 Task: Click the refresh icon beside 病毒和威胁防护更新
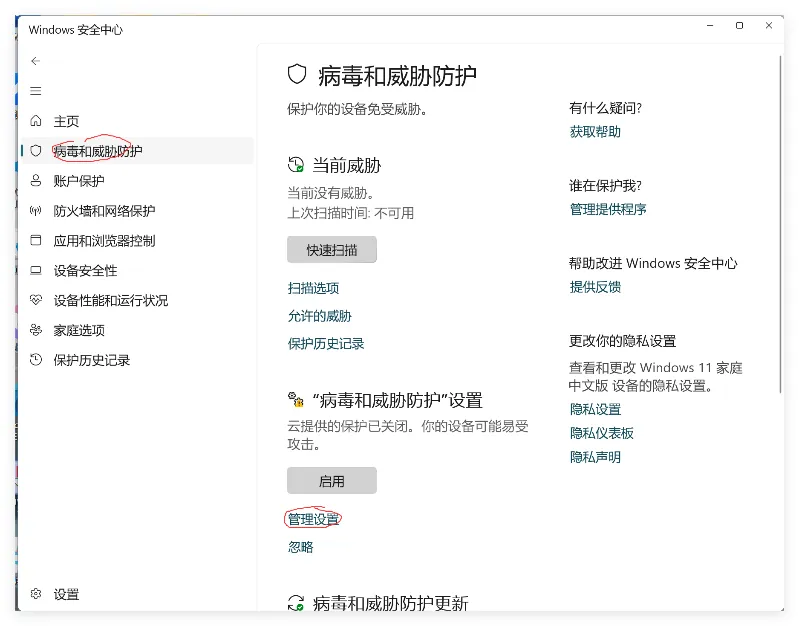pos(296,603)
